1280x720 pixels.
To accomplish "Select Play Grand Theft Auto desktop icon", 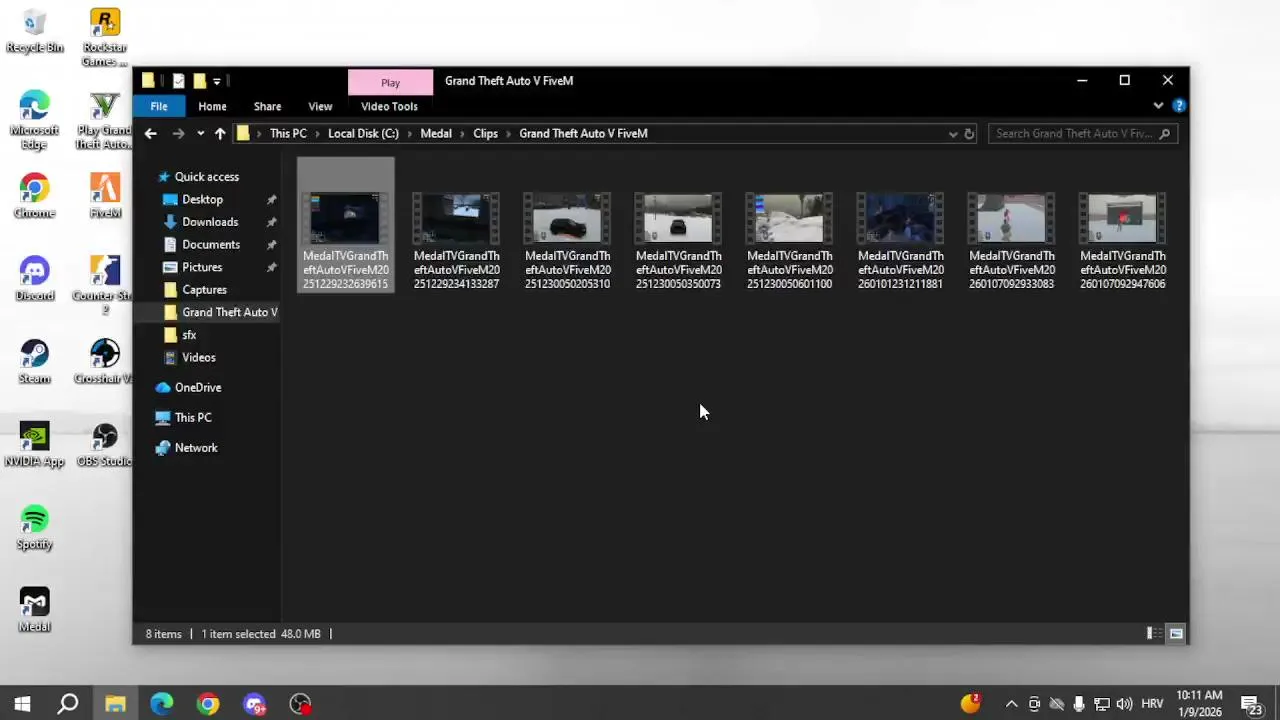I will (105, 120).
